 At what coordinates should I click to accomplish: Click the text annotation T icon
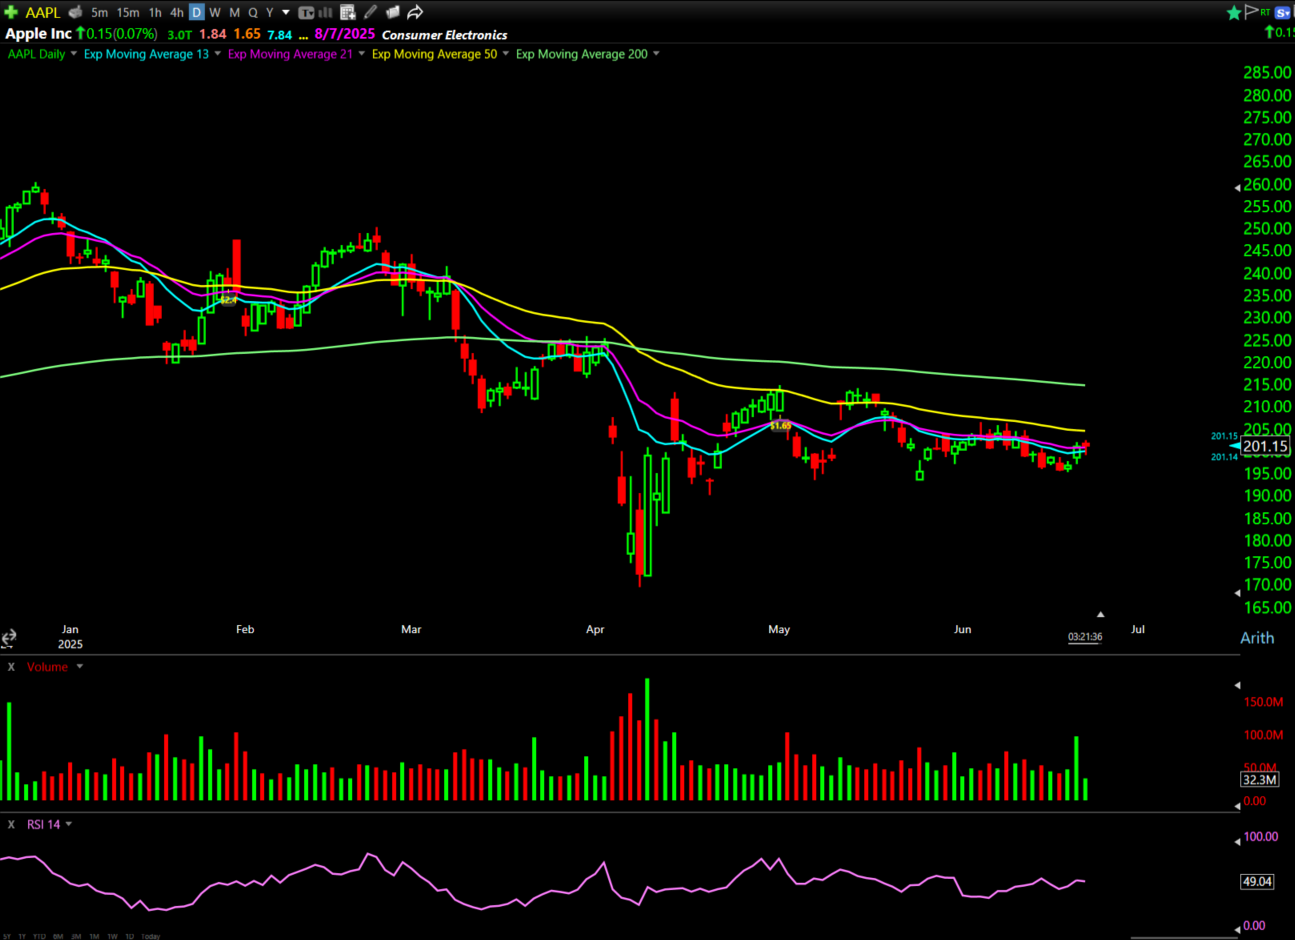coord(306,12)
